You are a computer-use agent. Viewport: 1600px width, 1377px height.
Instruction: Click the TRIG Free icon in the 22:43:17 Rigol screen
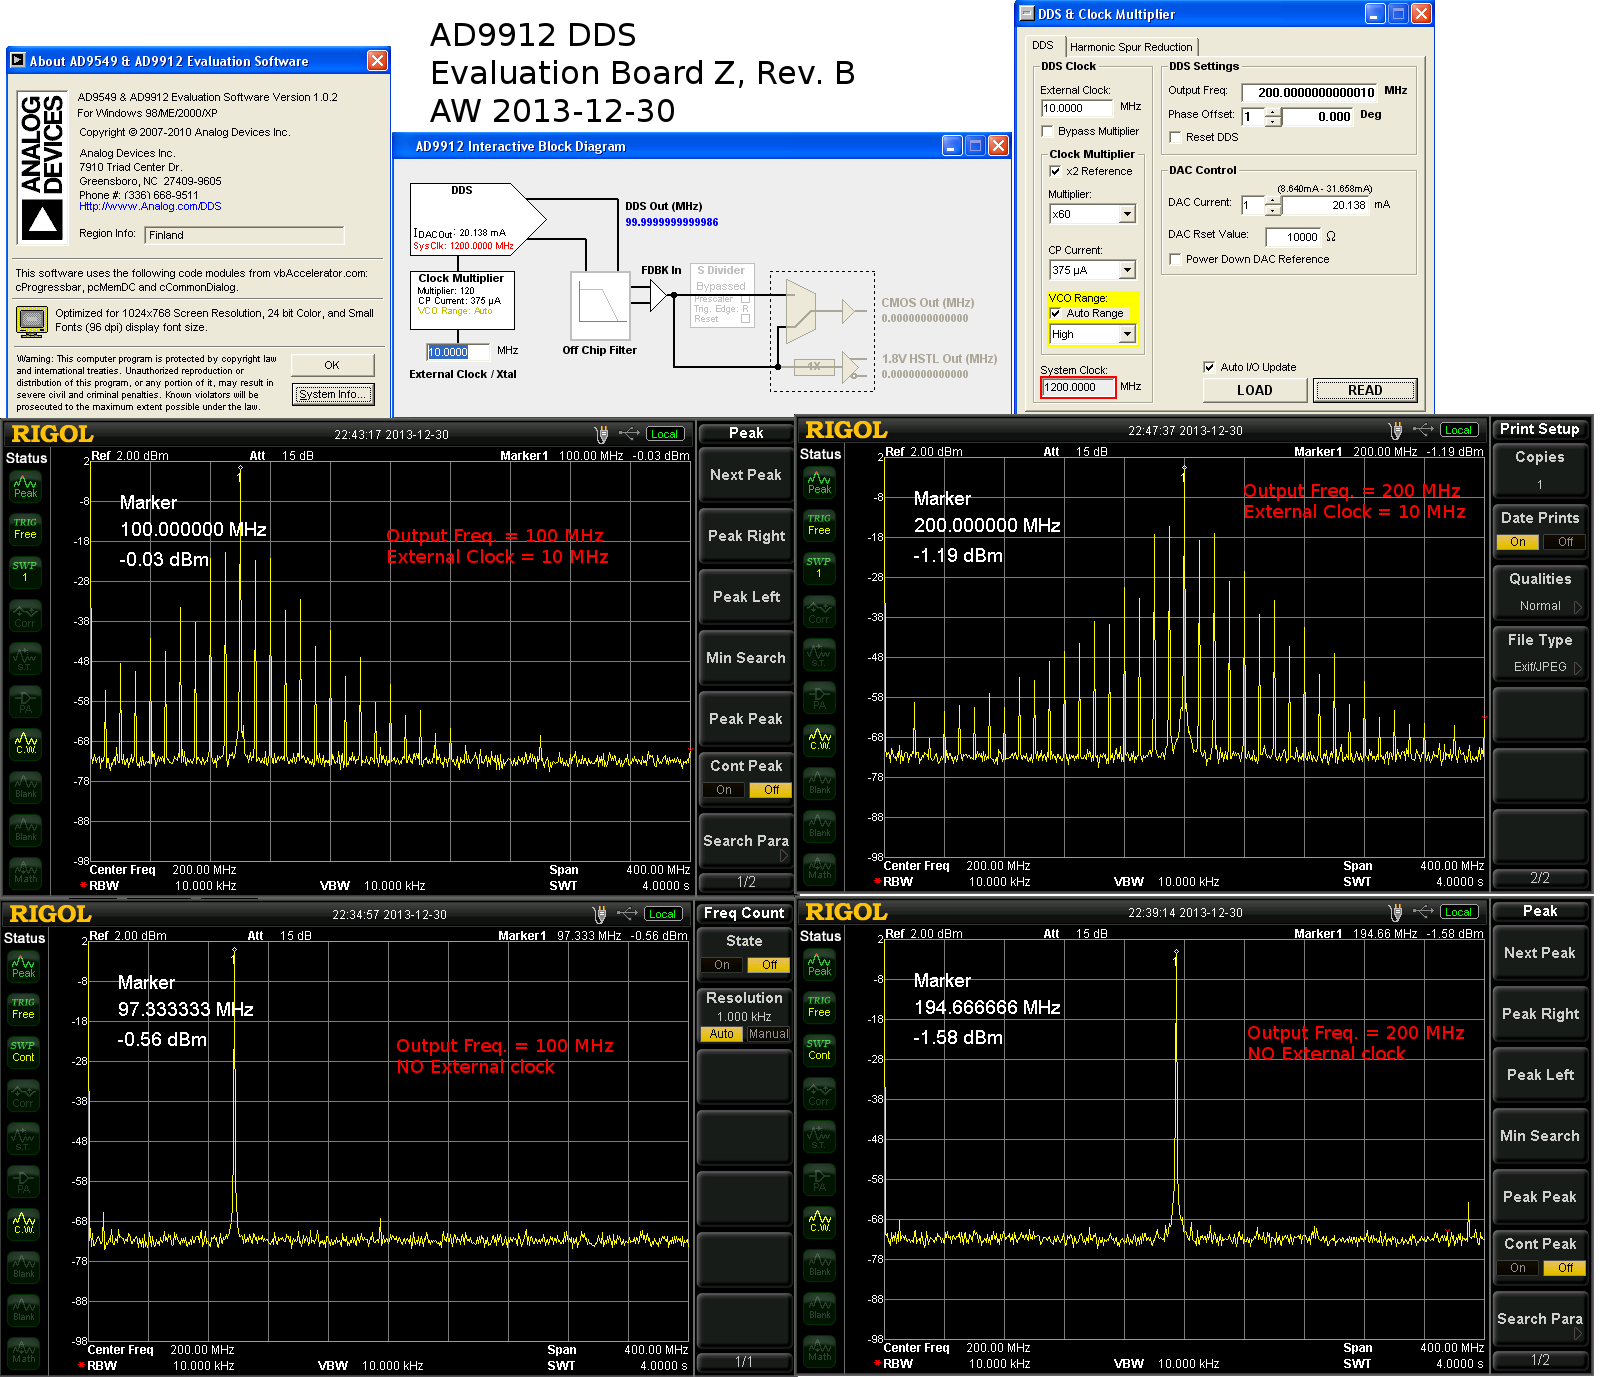(x=25, y=529)
